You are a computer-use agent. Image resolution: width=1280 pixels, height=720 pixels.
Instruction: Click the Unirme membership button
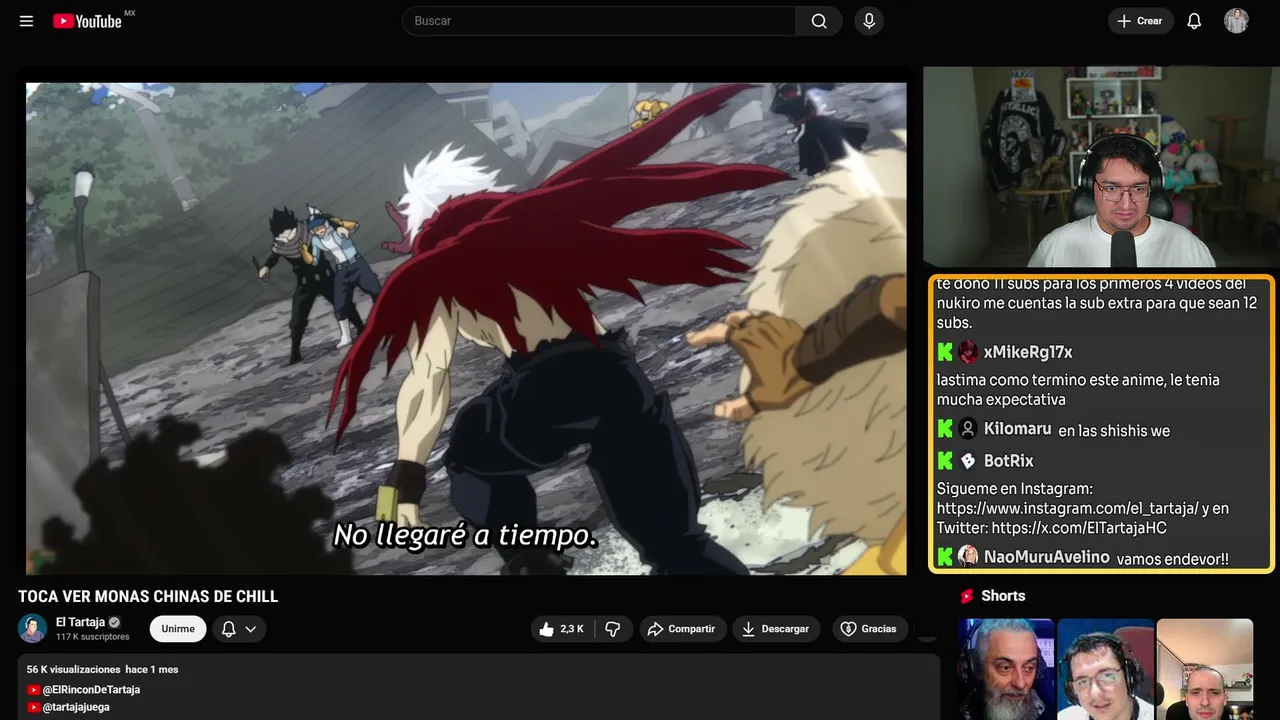pyautogui.click(x=178, y=629)
